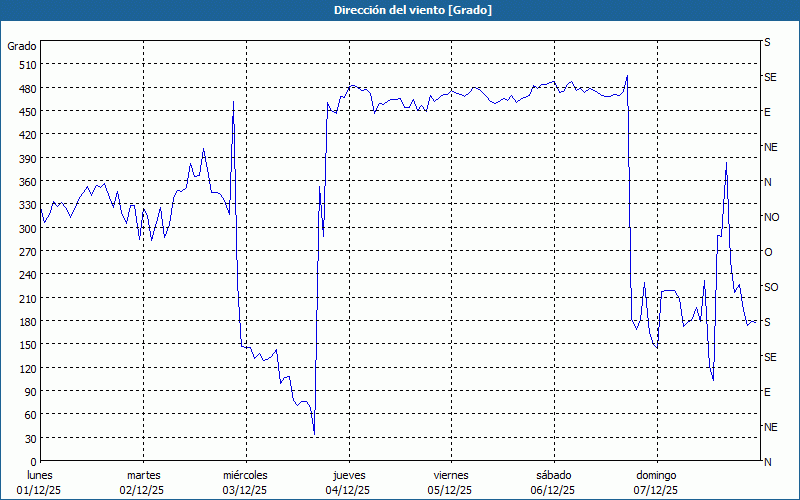Click the 90 tick label

point(28,391)
